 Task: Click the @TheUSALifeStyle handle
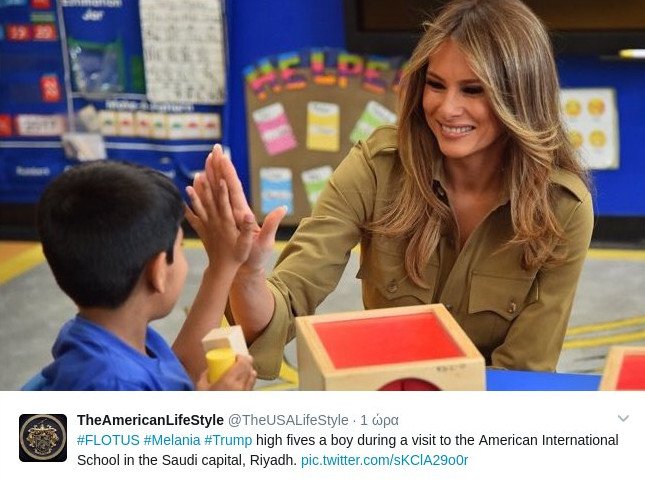coord(288,420)
